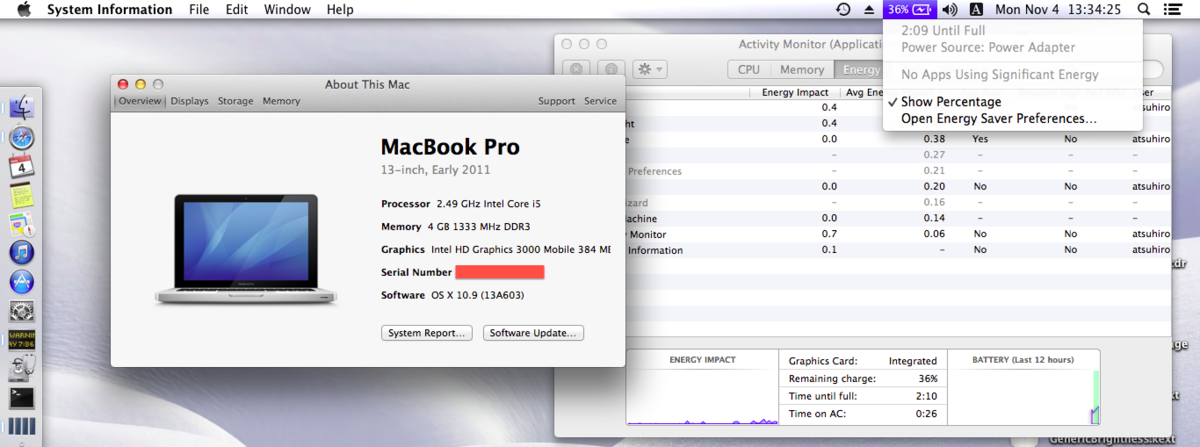Image resolution: width=1200 pixels, height=447 pixels.
Task: Open Finder from the Dock
Action: (x=22, y=107)
